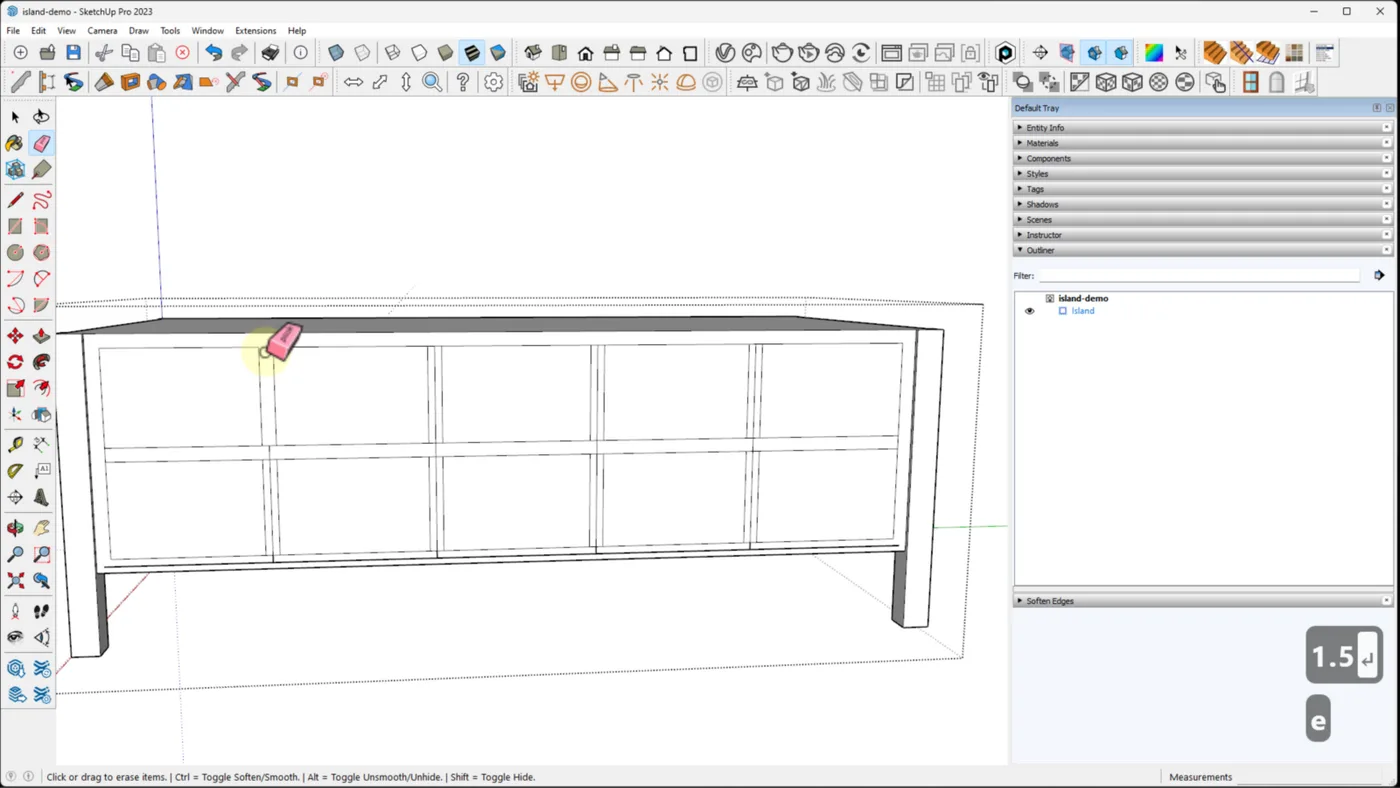The image size is (1400, 788).
Task: Expand the Entity Info panel
Action: (1045, 128)
